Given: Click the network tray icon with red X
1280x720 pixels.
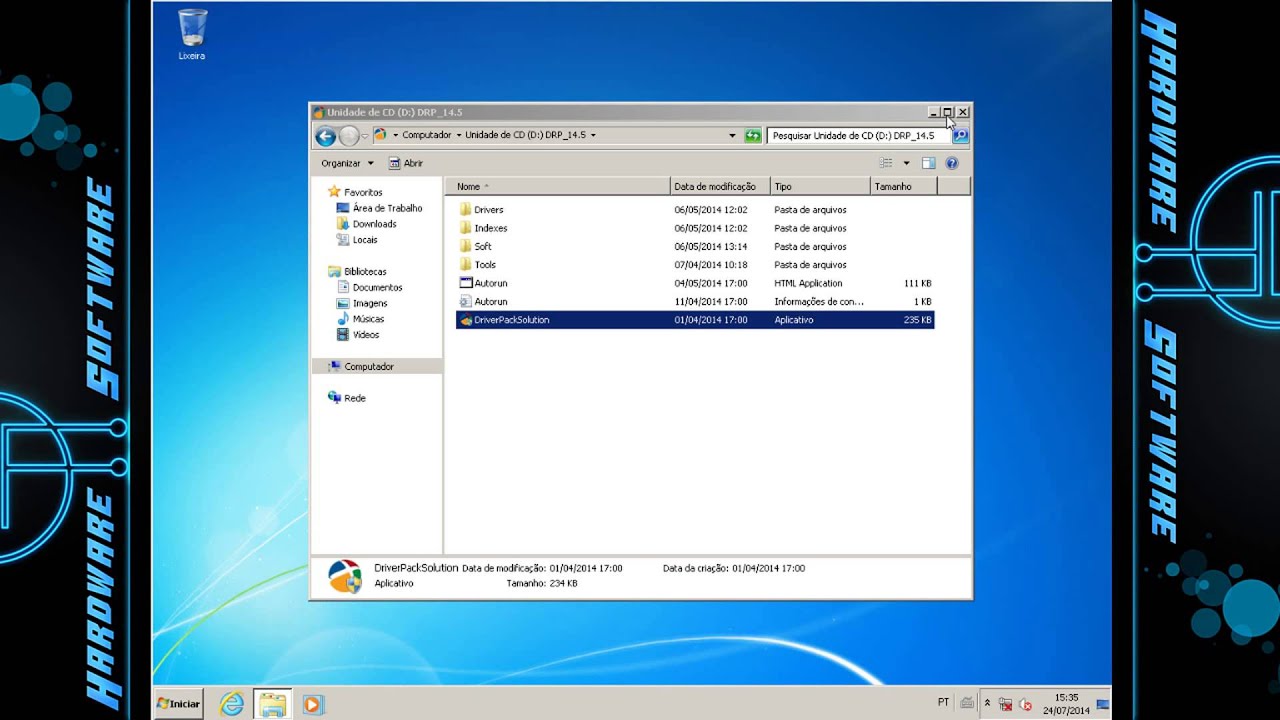Looking at the screenshot, I should click(x=1006, y=705).
